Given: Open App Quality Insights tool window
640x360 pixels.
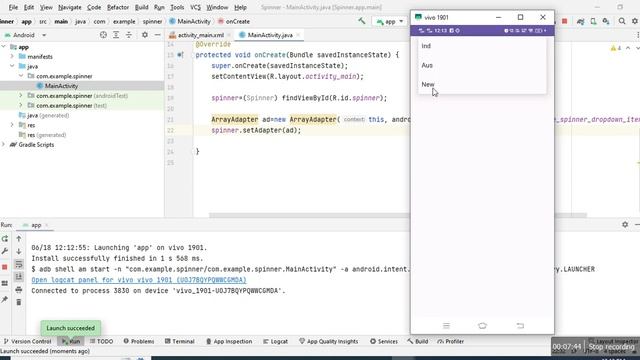Looking at the screenshot, I should (x=329, y=341).
